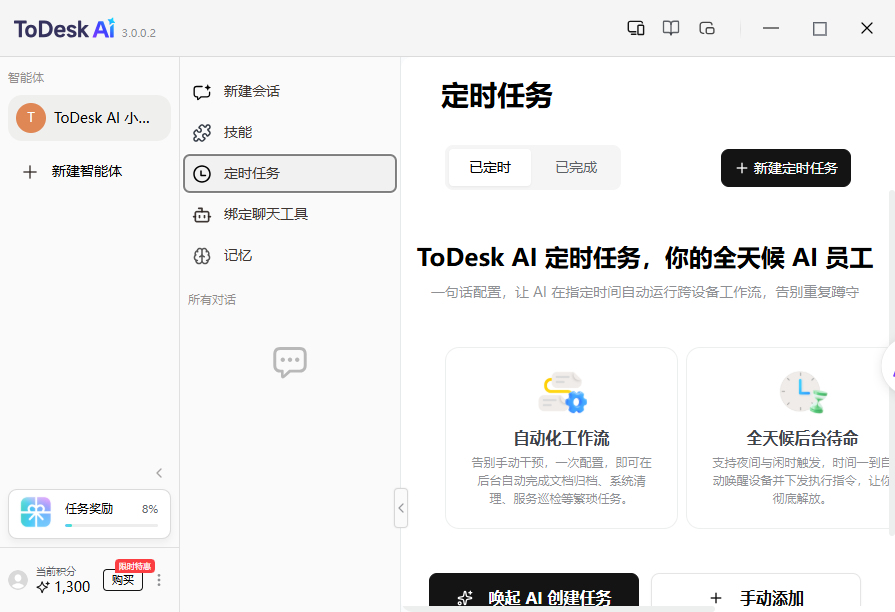
Task: Click the puzzle piece skills icon
Action: pos(202,132)
